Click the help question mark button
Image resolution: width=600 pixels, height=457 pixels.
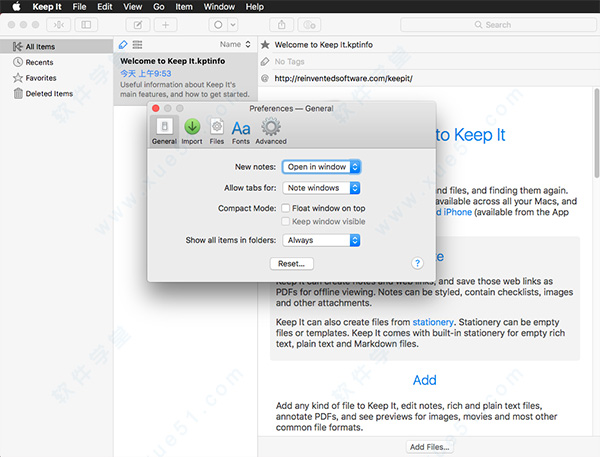coord(417,263)
